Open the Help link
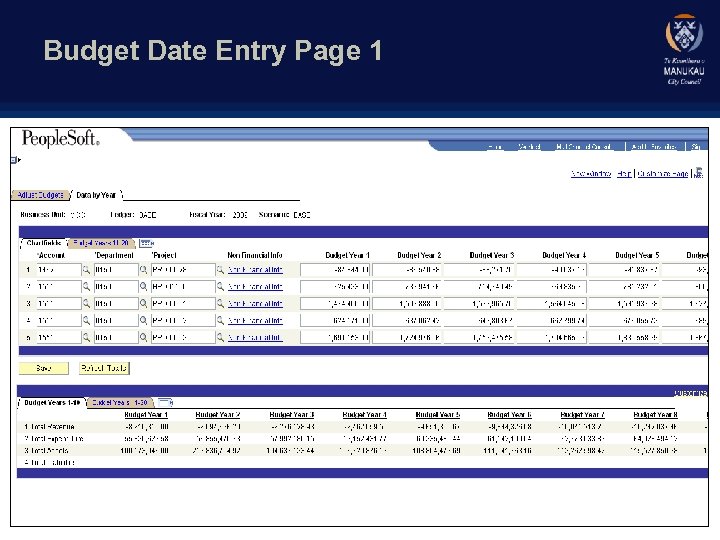The image size is (720, 540). point(624,173)
